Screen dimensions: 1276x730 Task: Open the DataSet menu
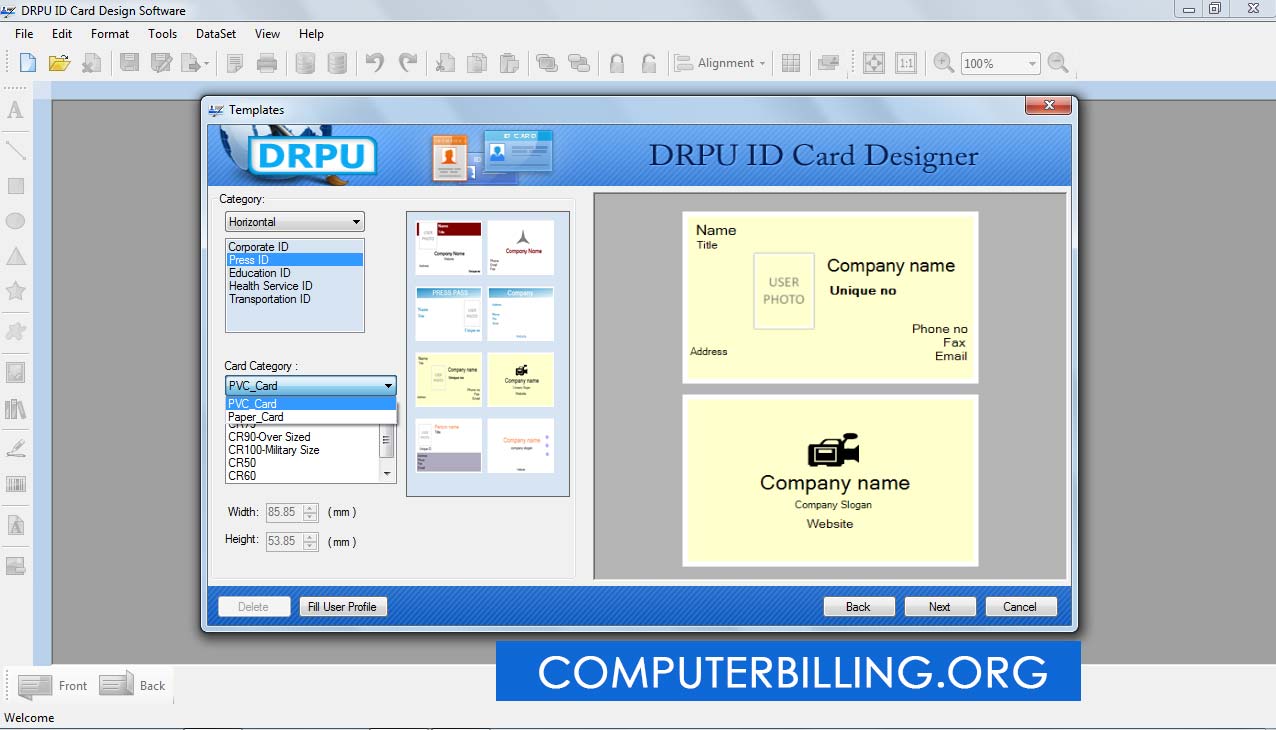pos(216,33)
